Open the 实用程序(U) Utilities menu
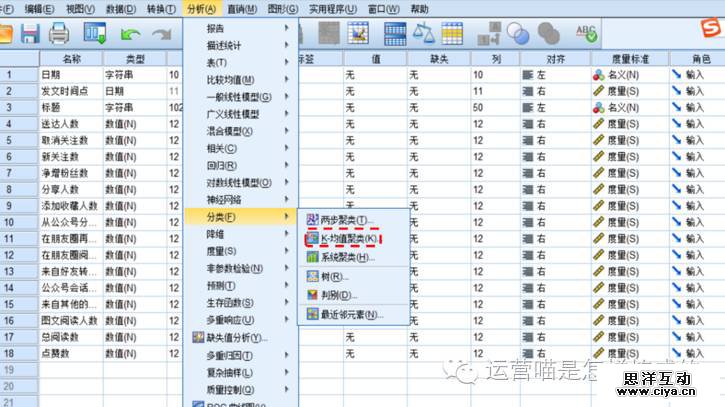This screenshot has height=407, width=725. pyautogui.click(x=332, y=9)
